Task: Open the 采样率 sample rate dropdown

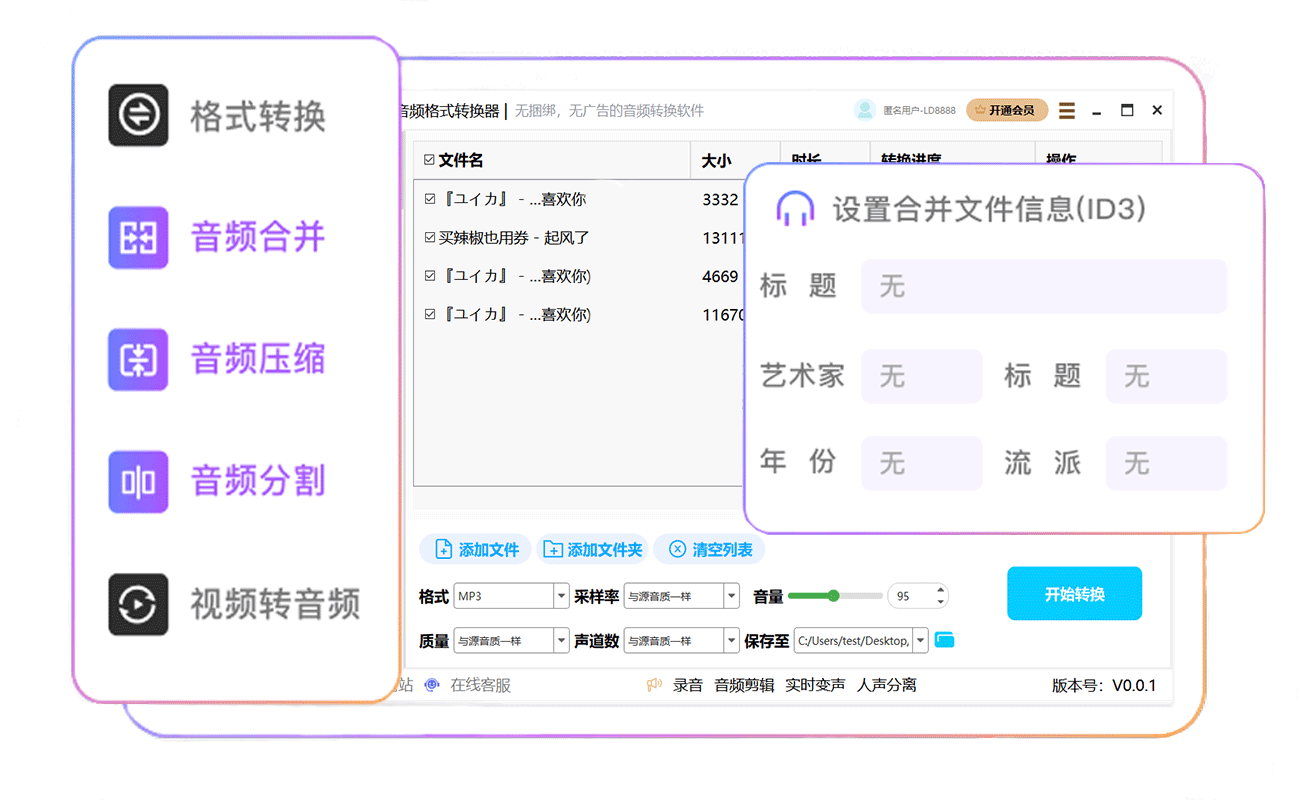Action: (732, 596)
